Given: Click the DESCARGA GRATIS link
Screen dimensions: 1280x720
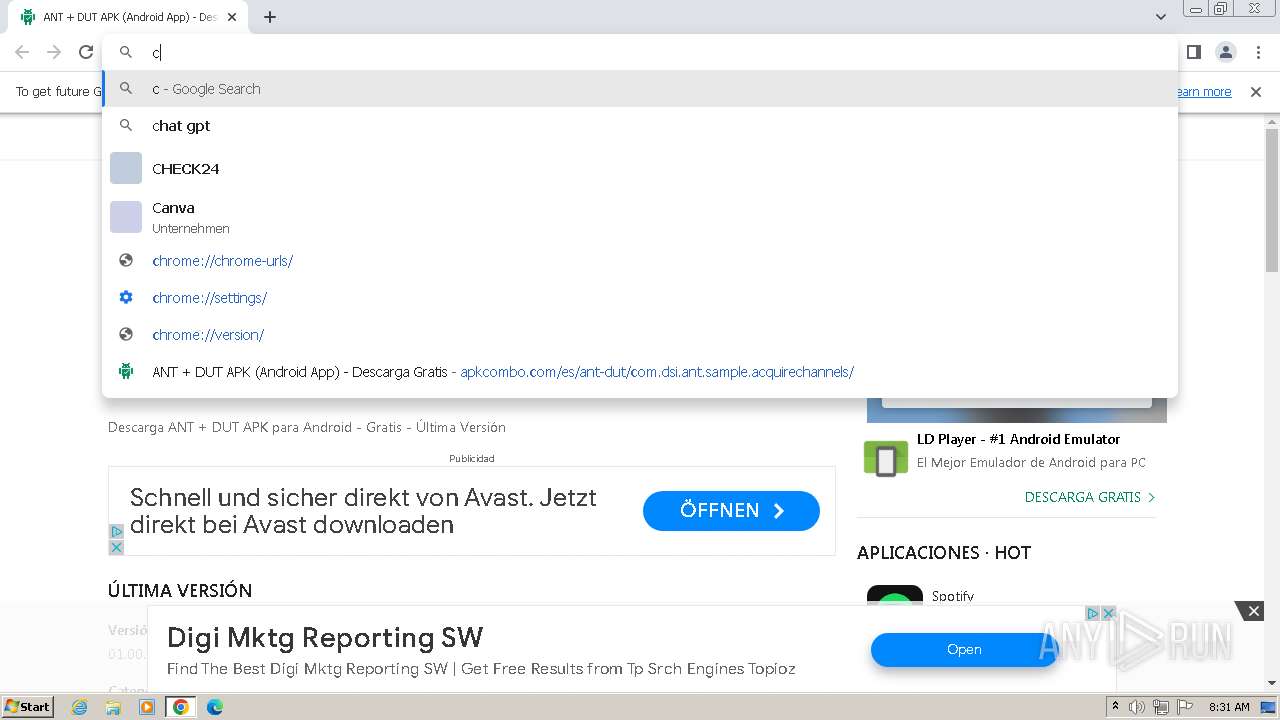Looking at the screenshot, I should (1090, 497).
